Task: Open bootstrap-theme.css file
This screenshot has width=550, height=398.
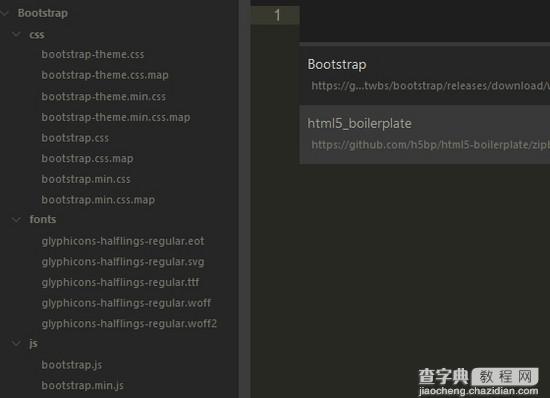Action: pos(93,55)
